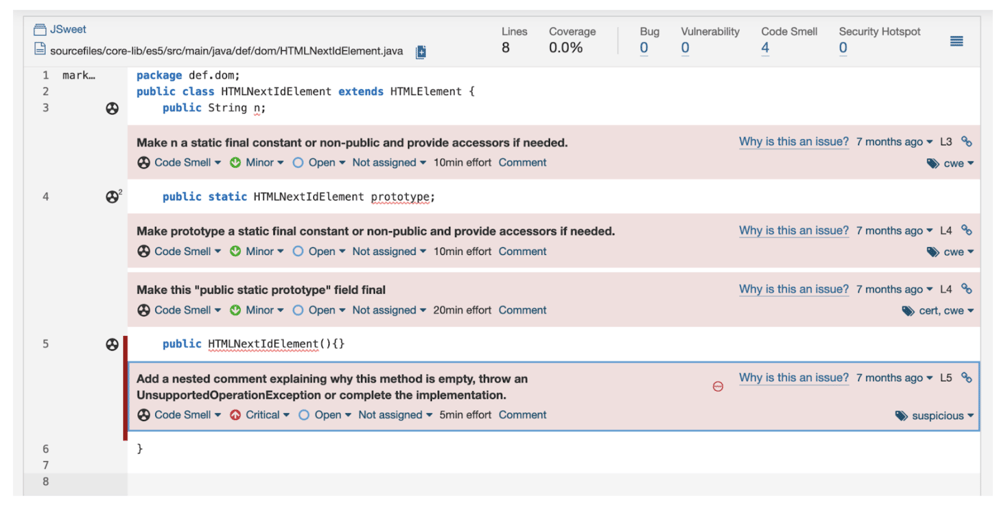
Task: Click Why is this an issue for L5
Action: click(793, 378)
